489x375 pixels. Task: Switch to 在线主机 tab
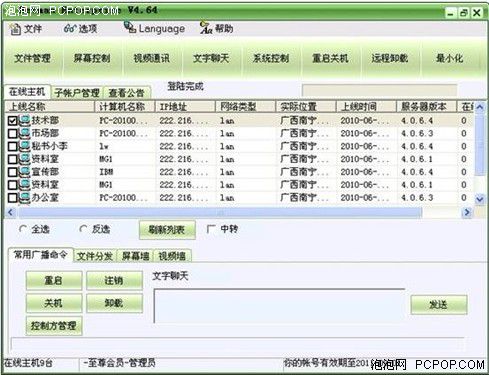point(27,91)
